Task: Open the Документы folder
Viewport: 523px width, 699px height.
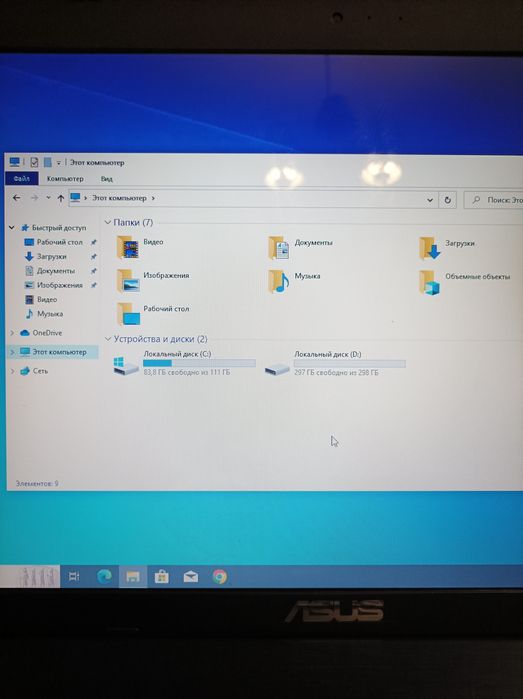Action: point(300,247)
